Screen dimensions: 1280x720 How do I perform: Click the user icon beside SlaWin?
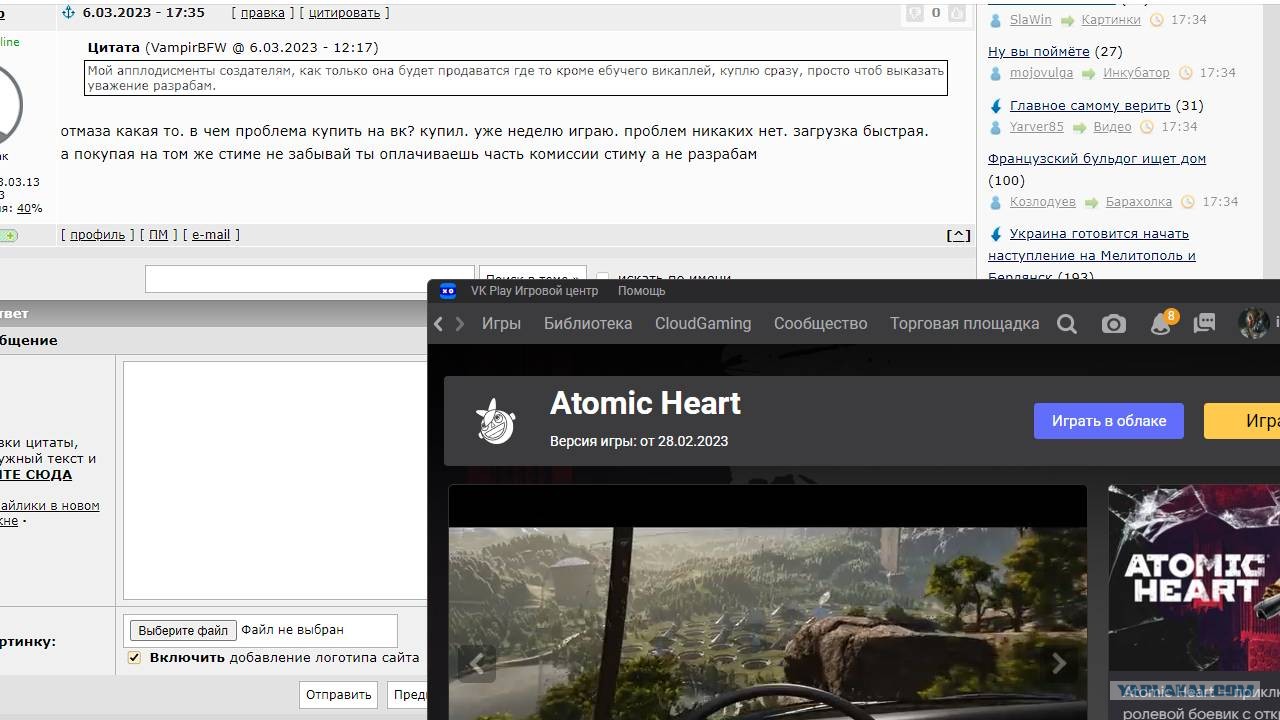(x=995, y=20)
